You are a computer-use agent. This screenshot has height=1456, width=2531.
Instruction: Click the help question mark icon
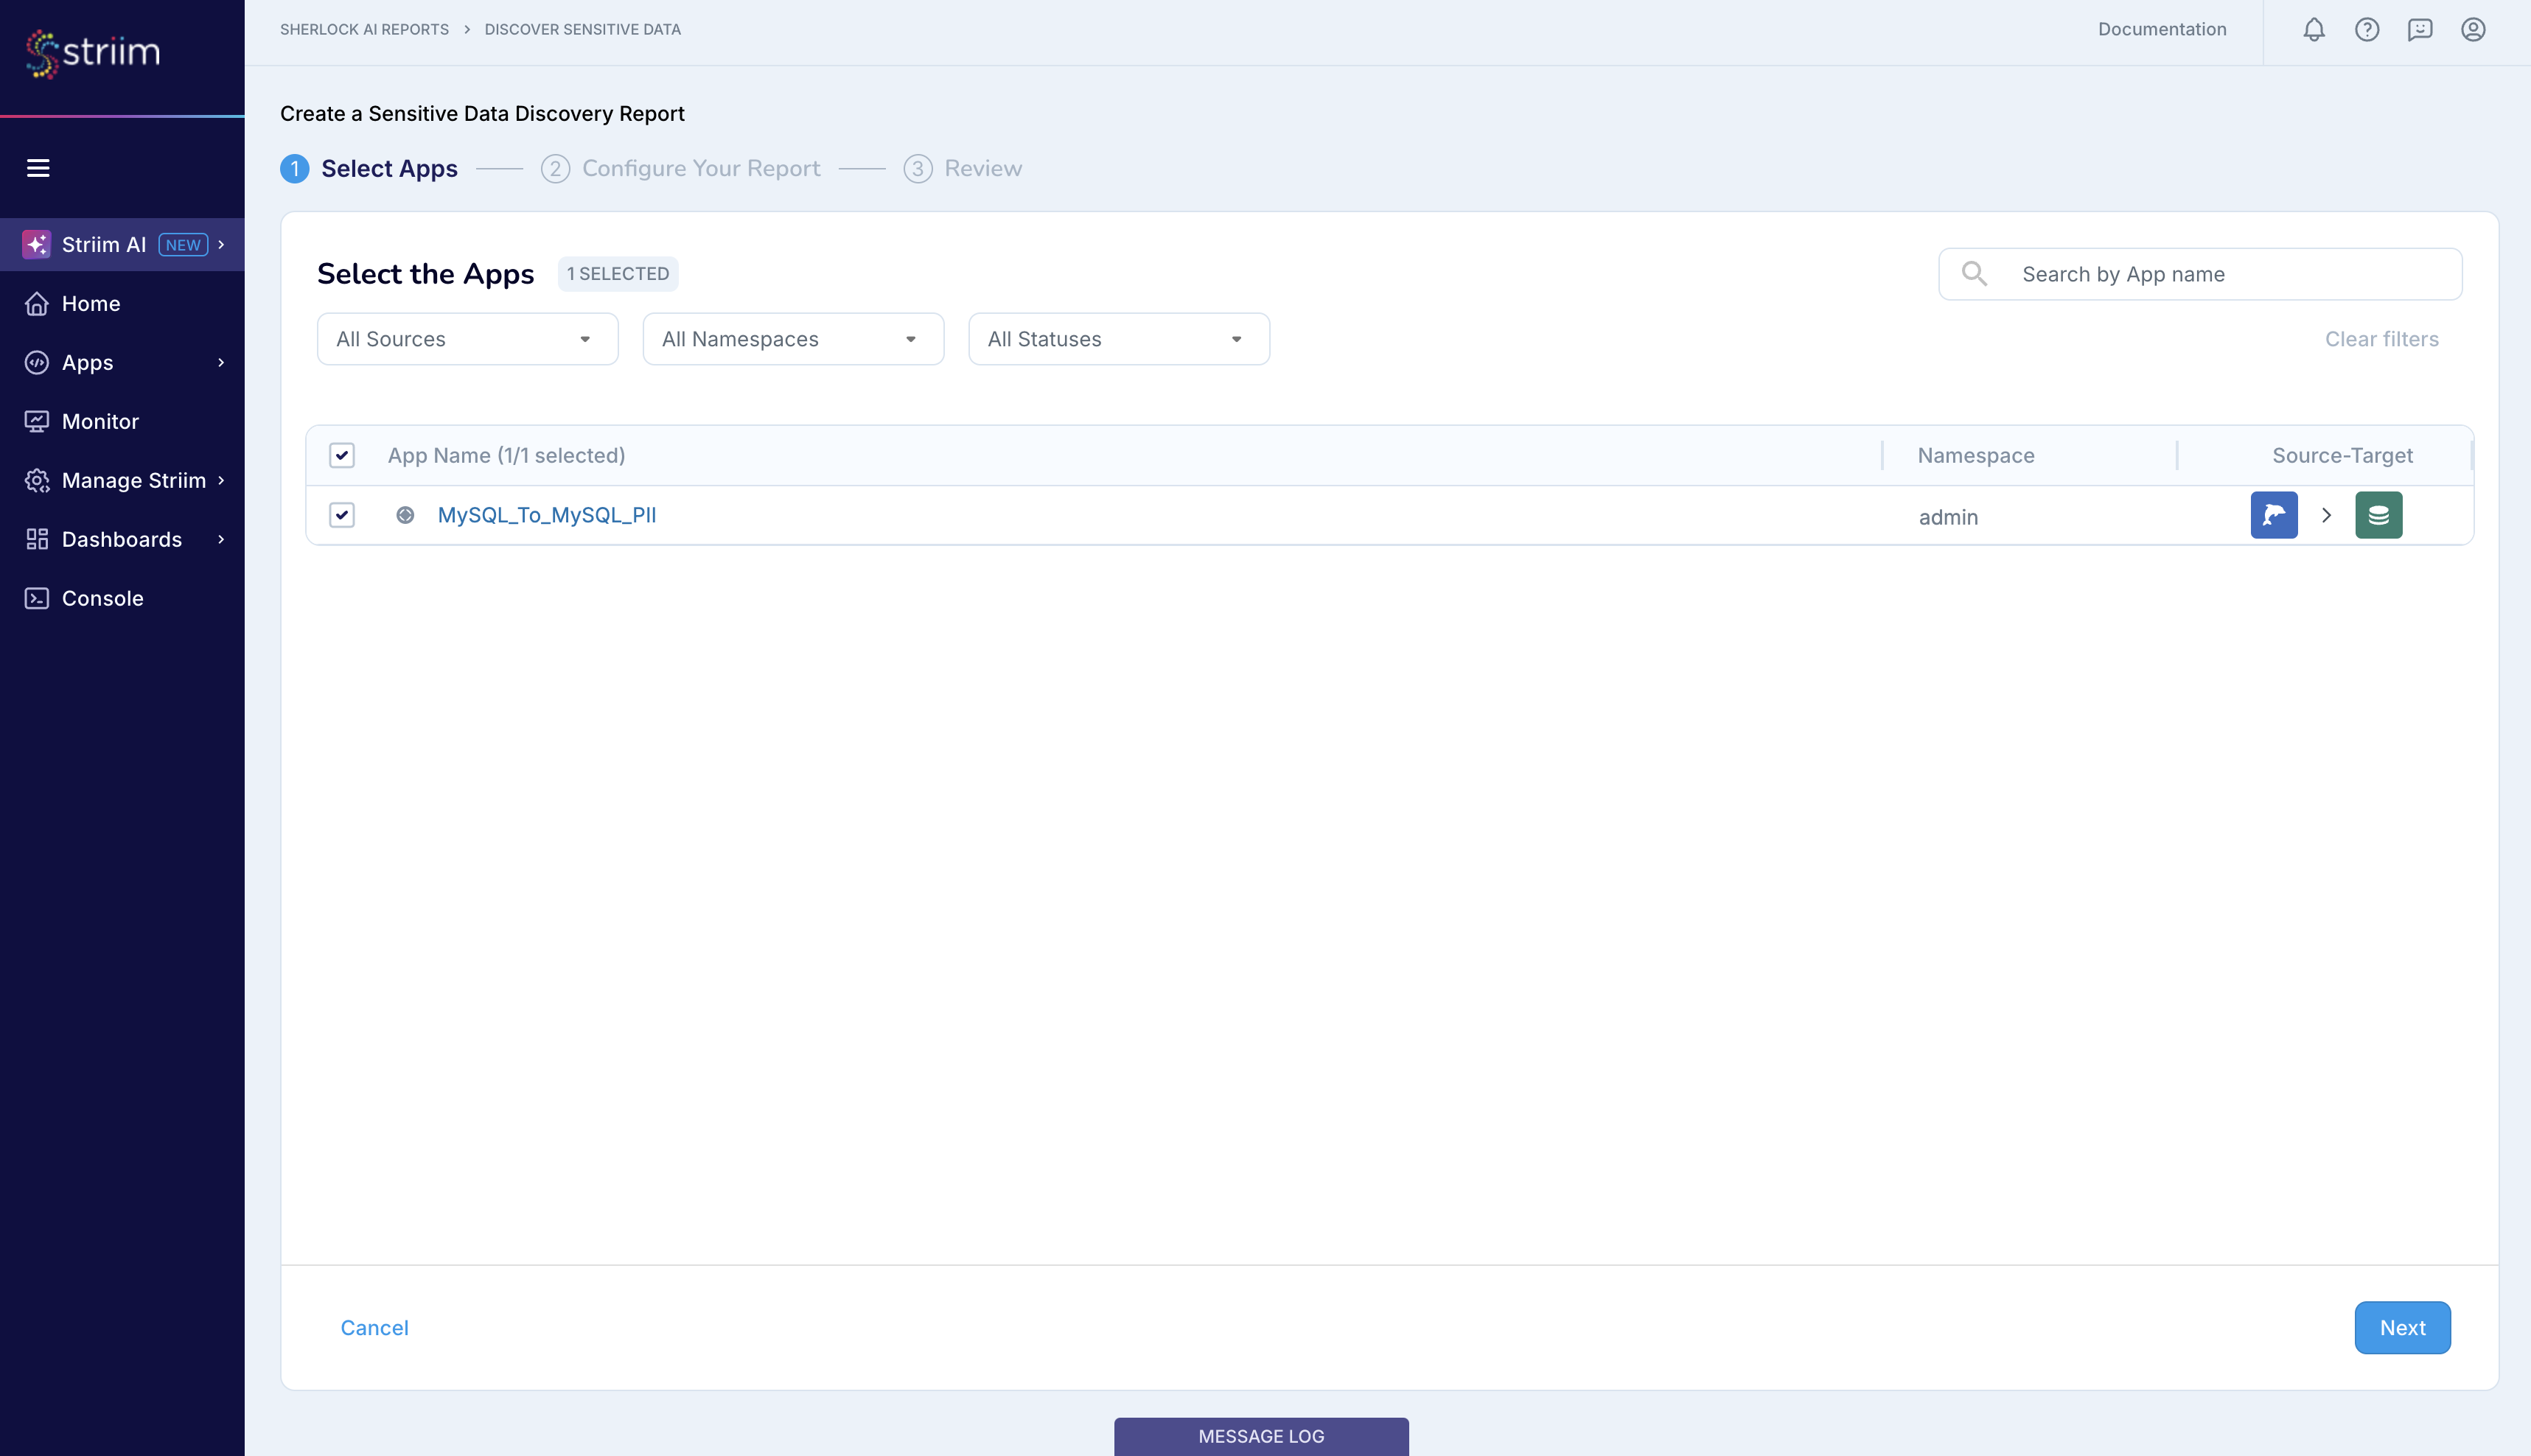point(2367,29)
